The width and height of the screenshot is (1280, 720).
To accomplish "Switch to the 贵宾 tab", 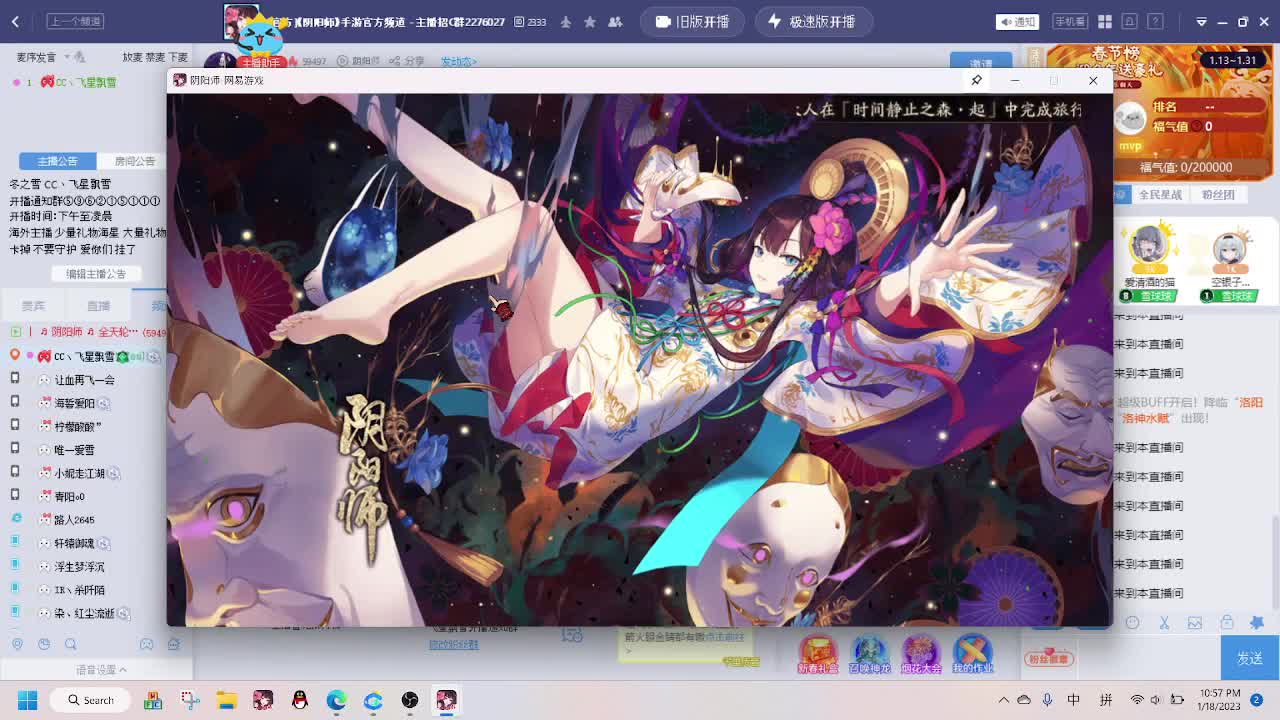I will (x=34, y=305).
